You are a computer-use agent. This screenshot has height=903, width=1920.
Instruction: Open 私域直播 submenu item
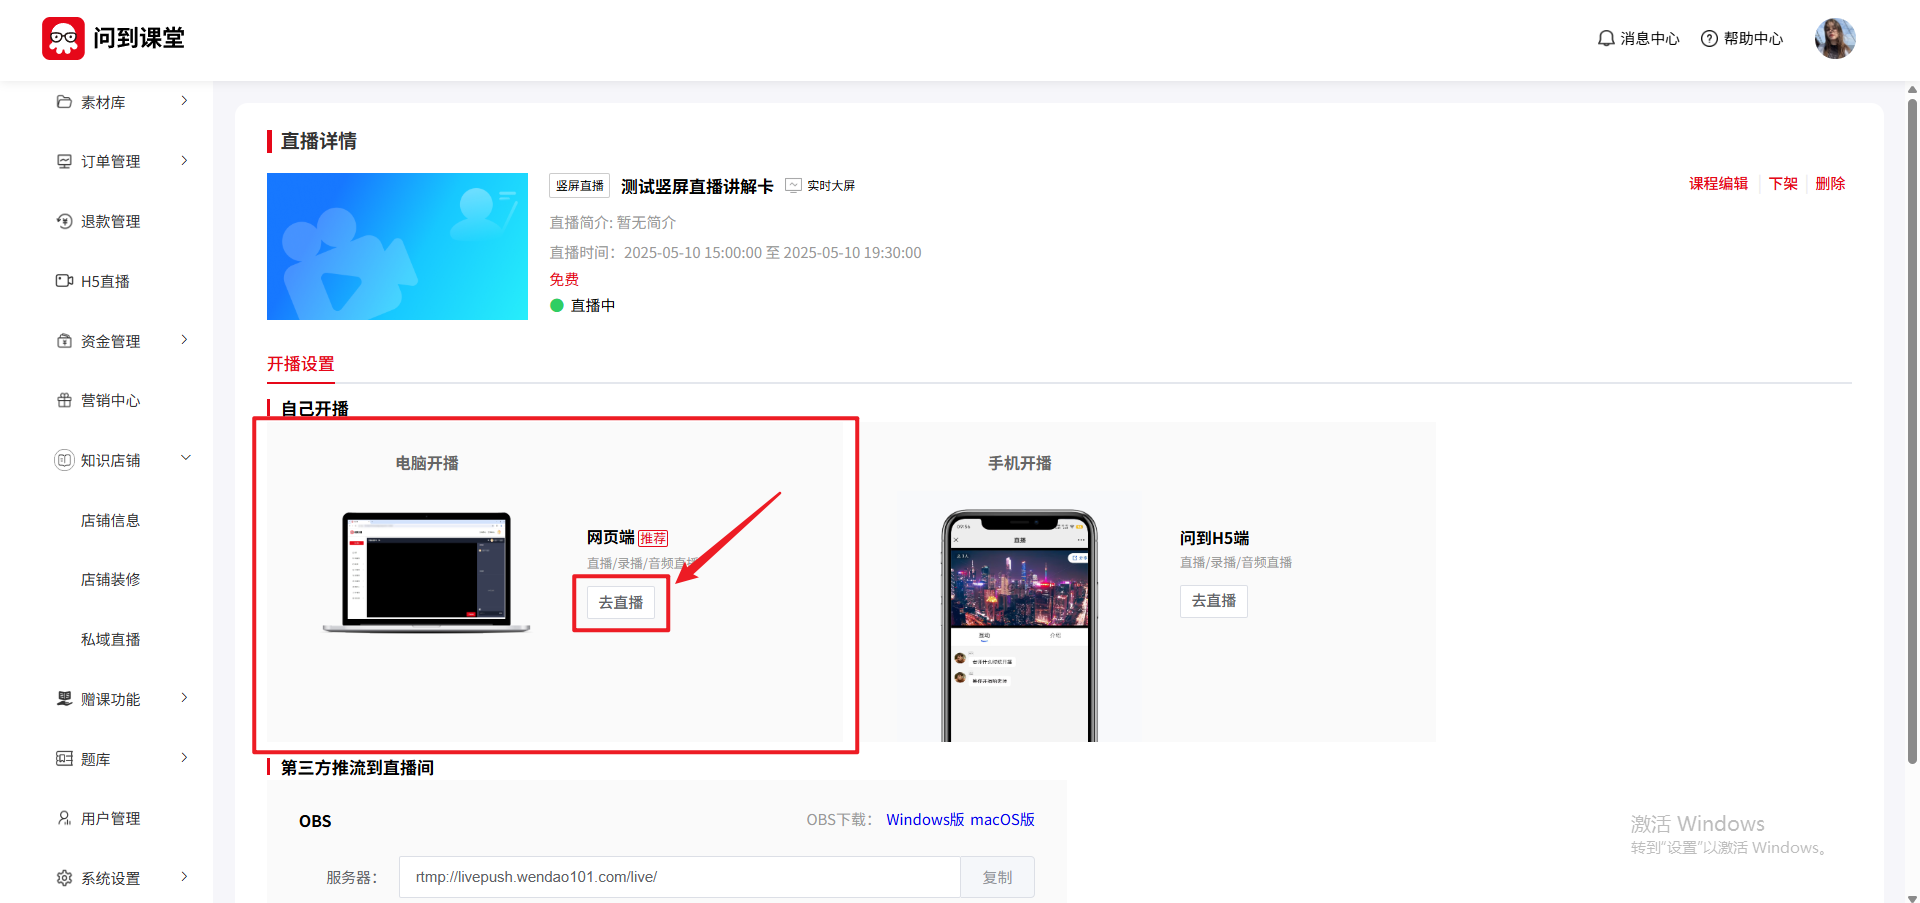110,640
